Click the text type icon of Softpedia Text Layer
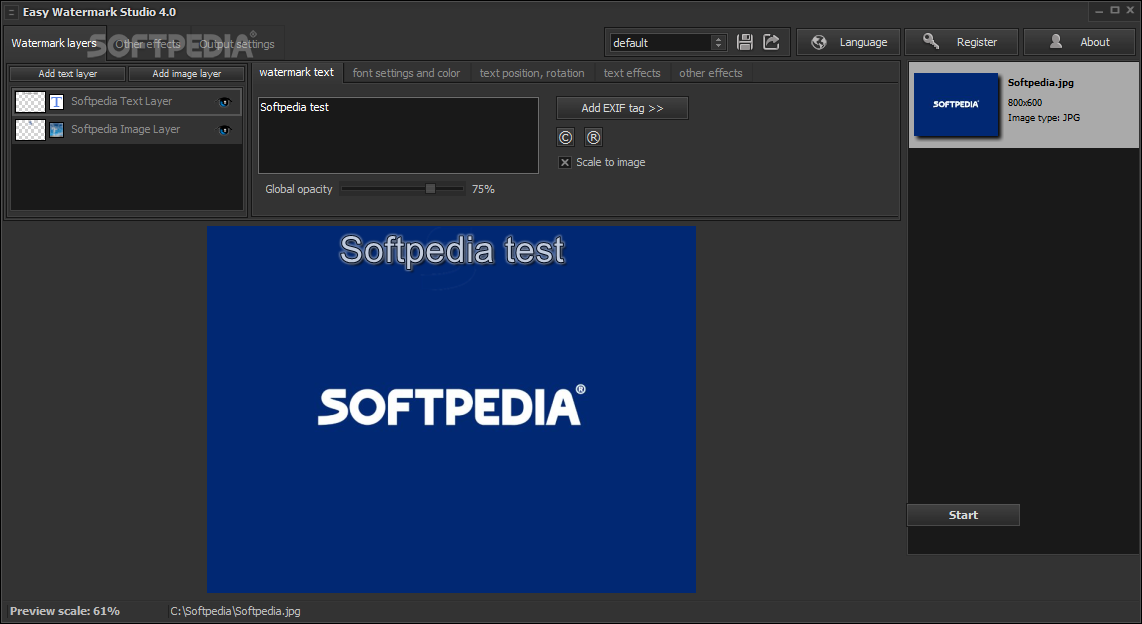This screenshot has width=1142, height=624. pyautogui.click(x=57, y=102)
